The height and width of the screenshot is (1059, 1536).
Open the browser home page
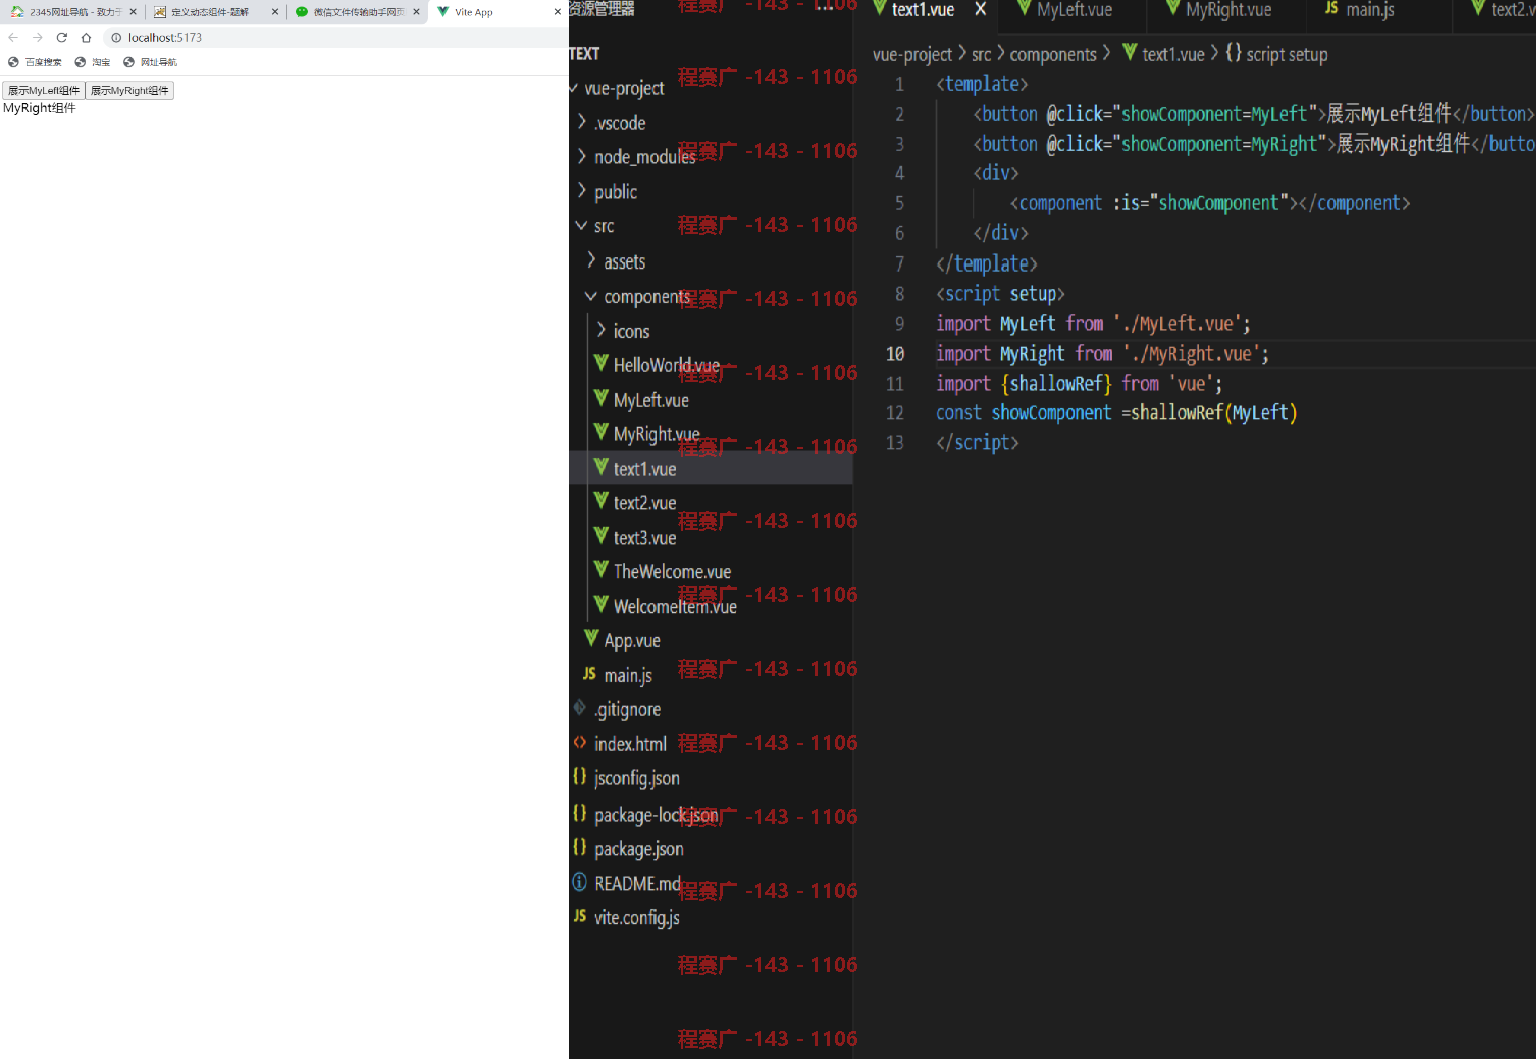[x=87, y=37]
